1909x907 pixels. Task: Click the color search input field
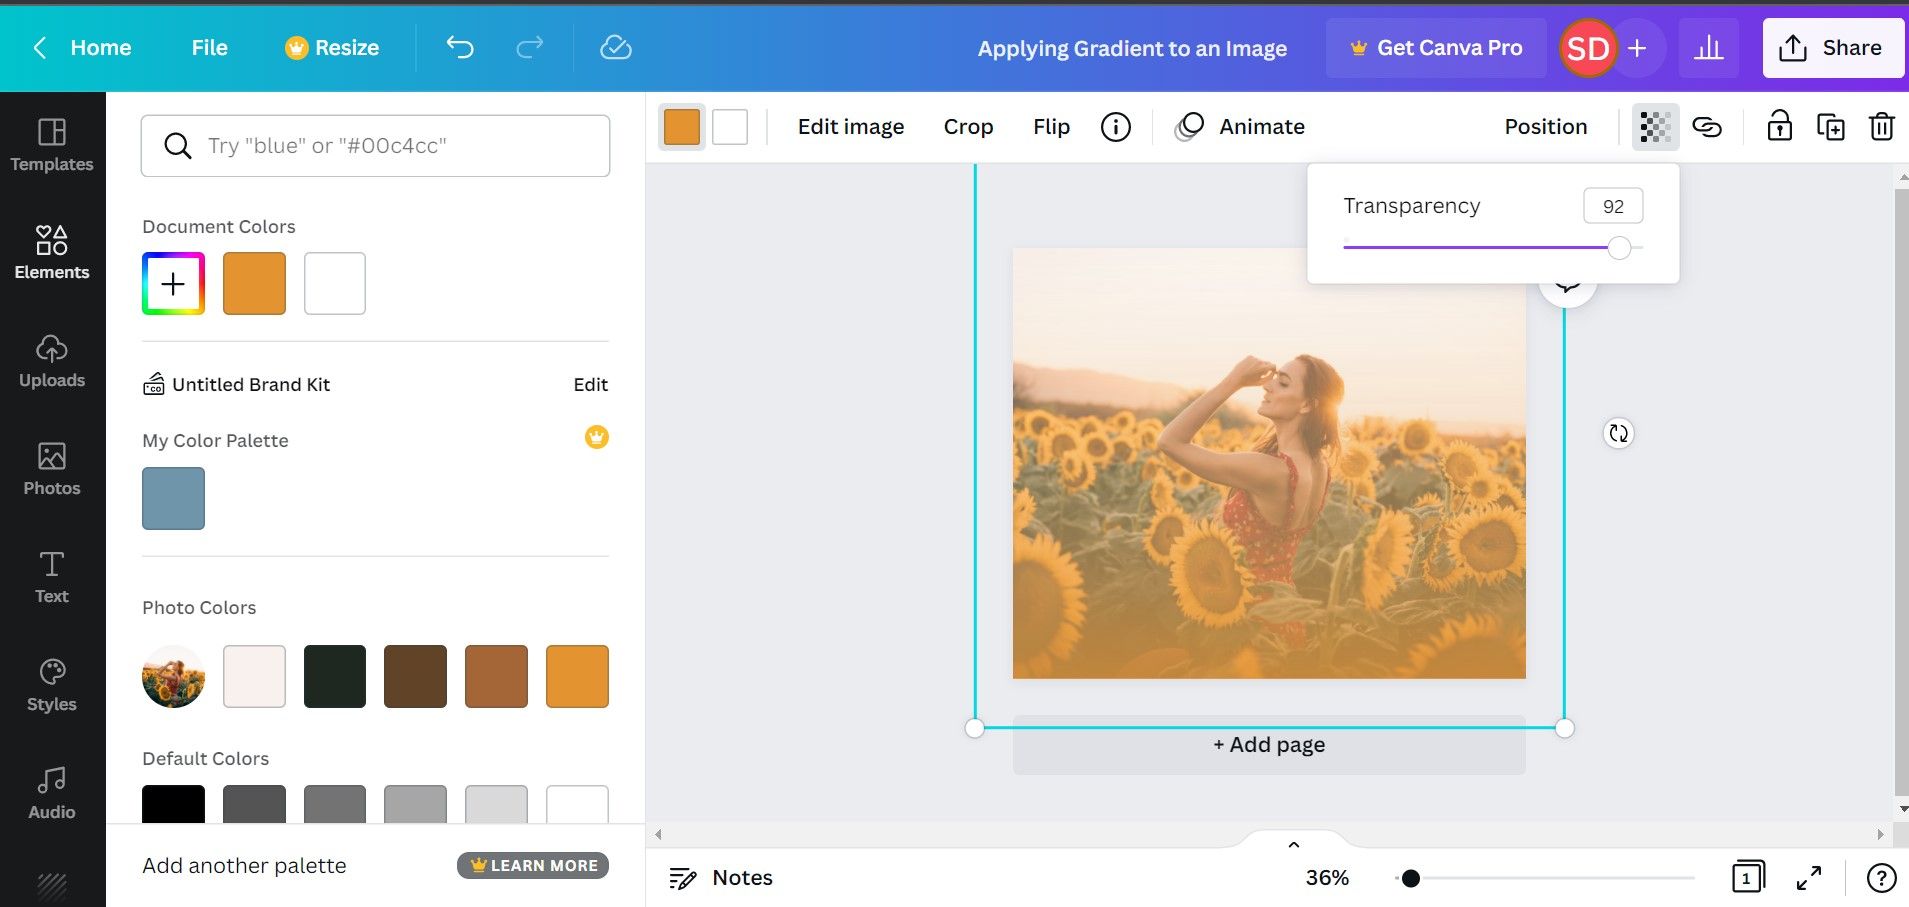click(x=375, y=146)
